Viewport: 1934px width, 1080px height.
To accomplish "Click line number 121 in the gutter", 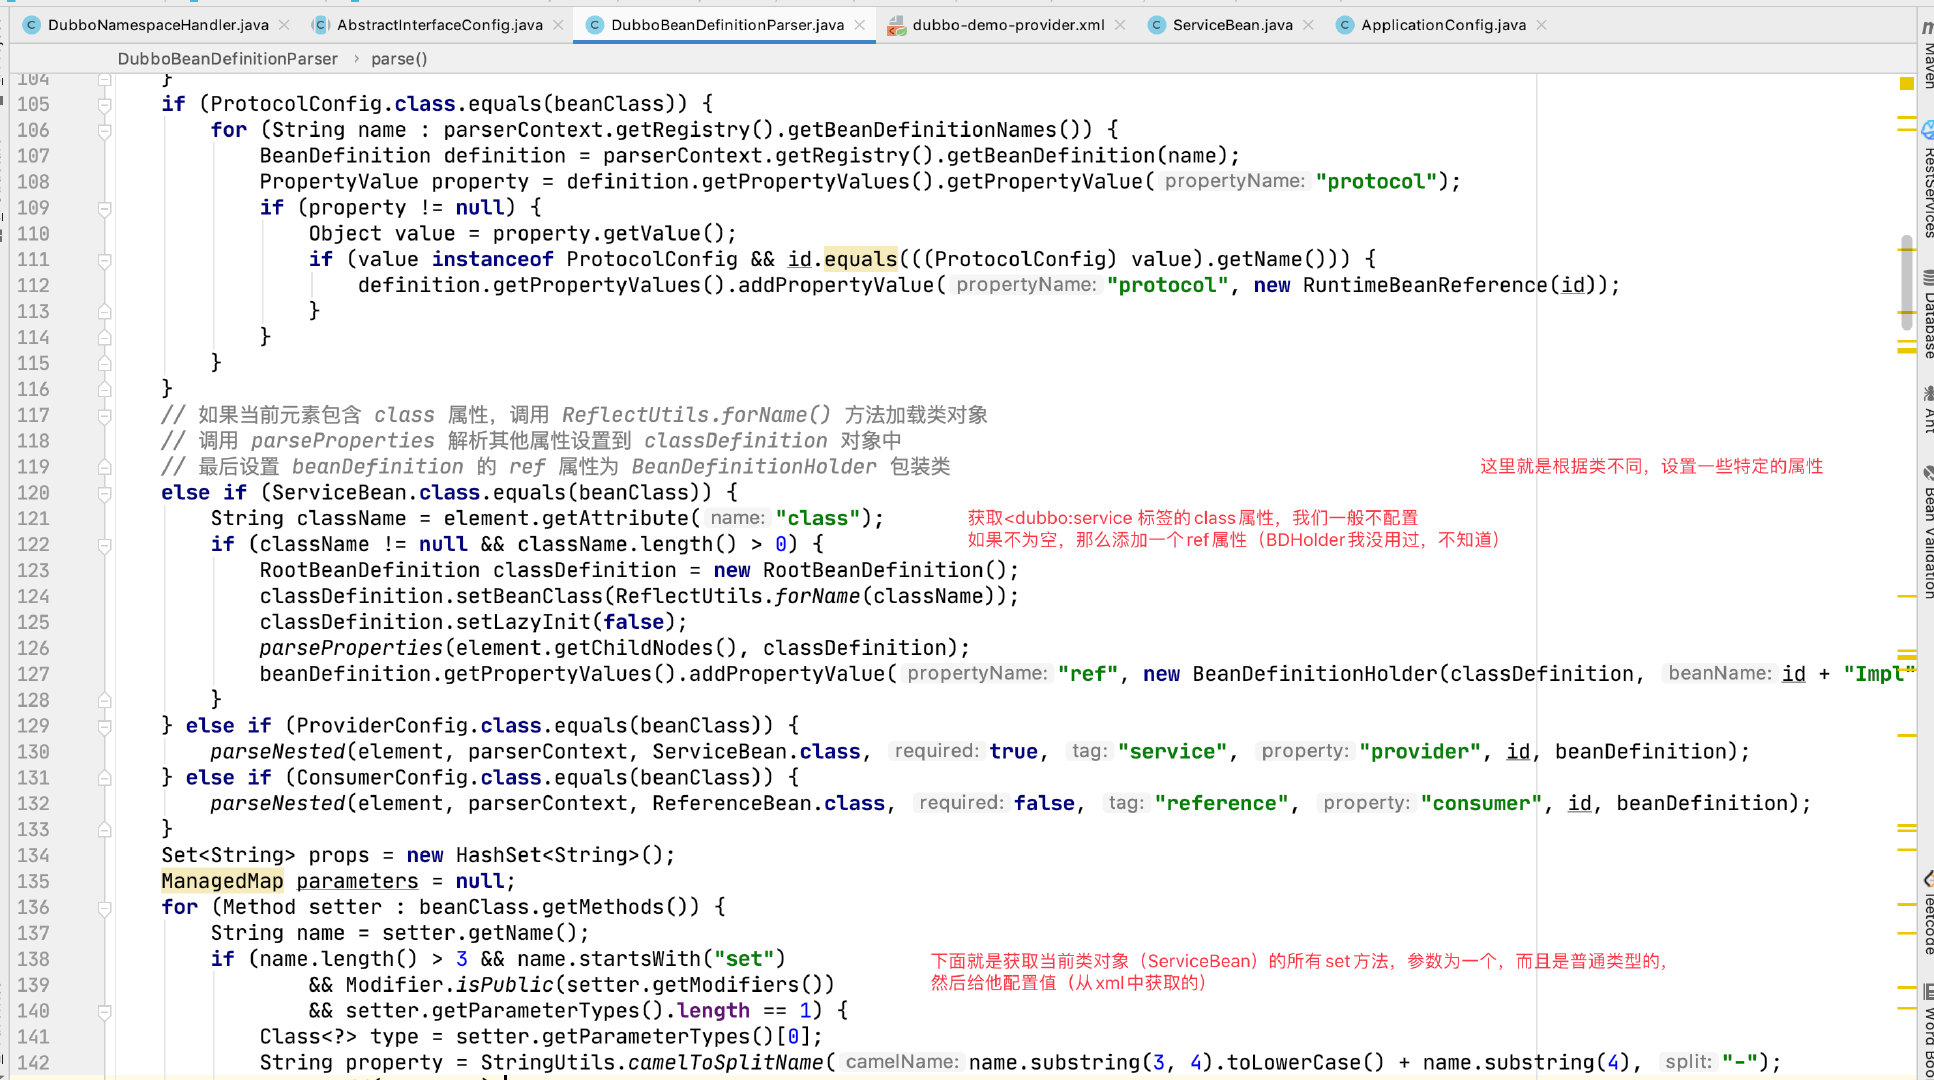I will [x=33, y=519].
